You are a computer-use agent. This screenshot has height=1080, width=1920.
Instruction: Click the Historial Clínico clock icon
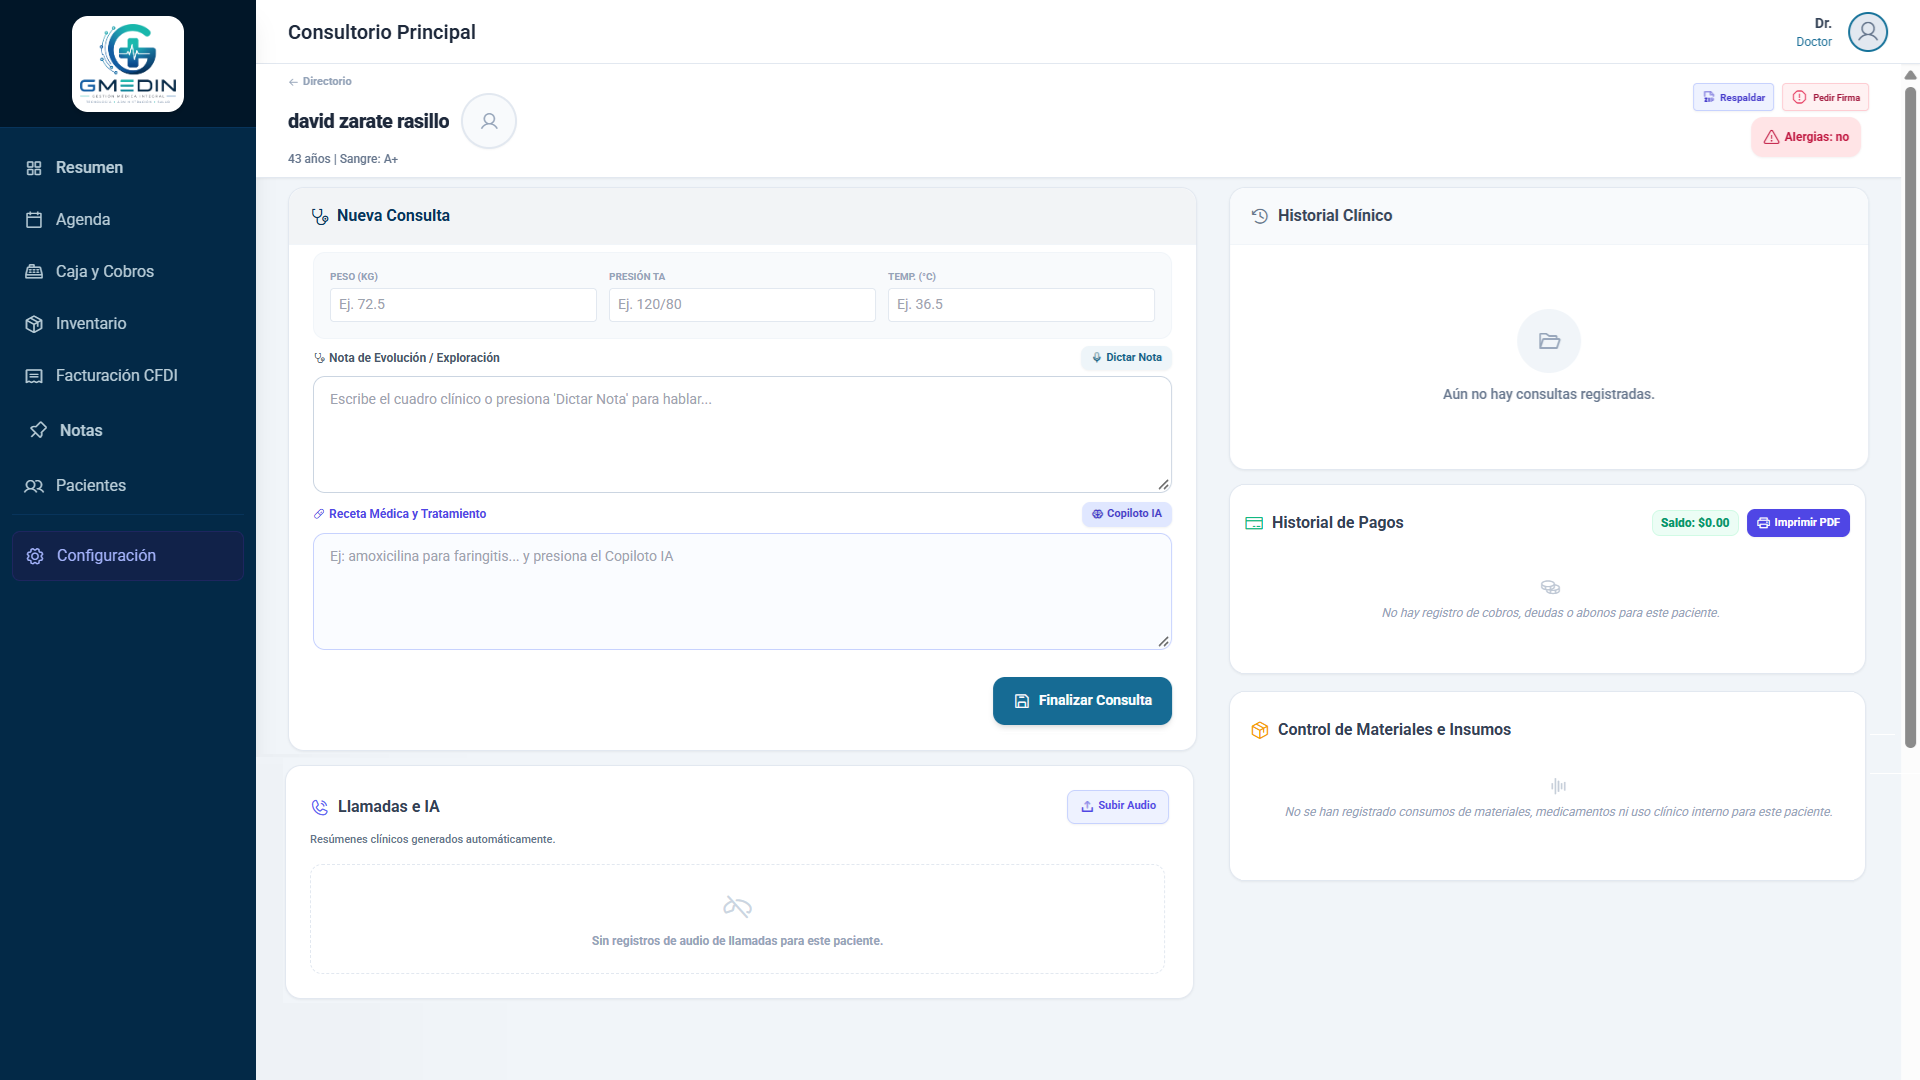[x=1260, y=216]
